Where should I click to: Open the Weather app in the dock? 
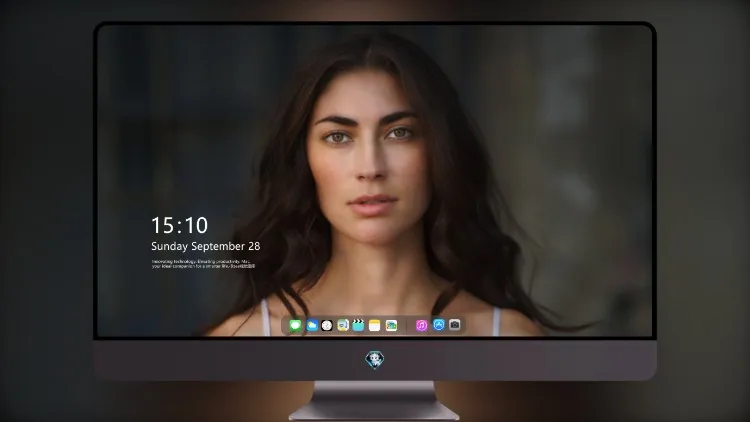click(x=312, y=325)
